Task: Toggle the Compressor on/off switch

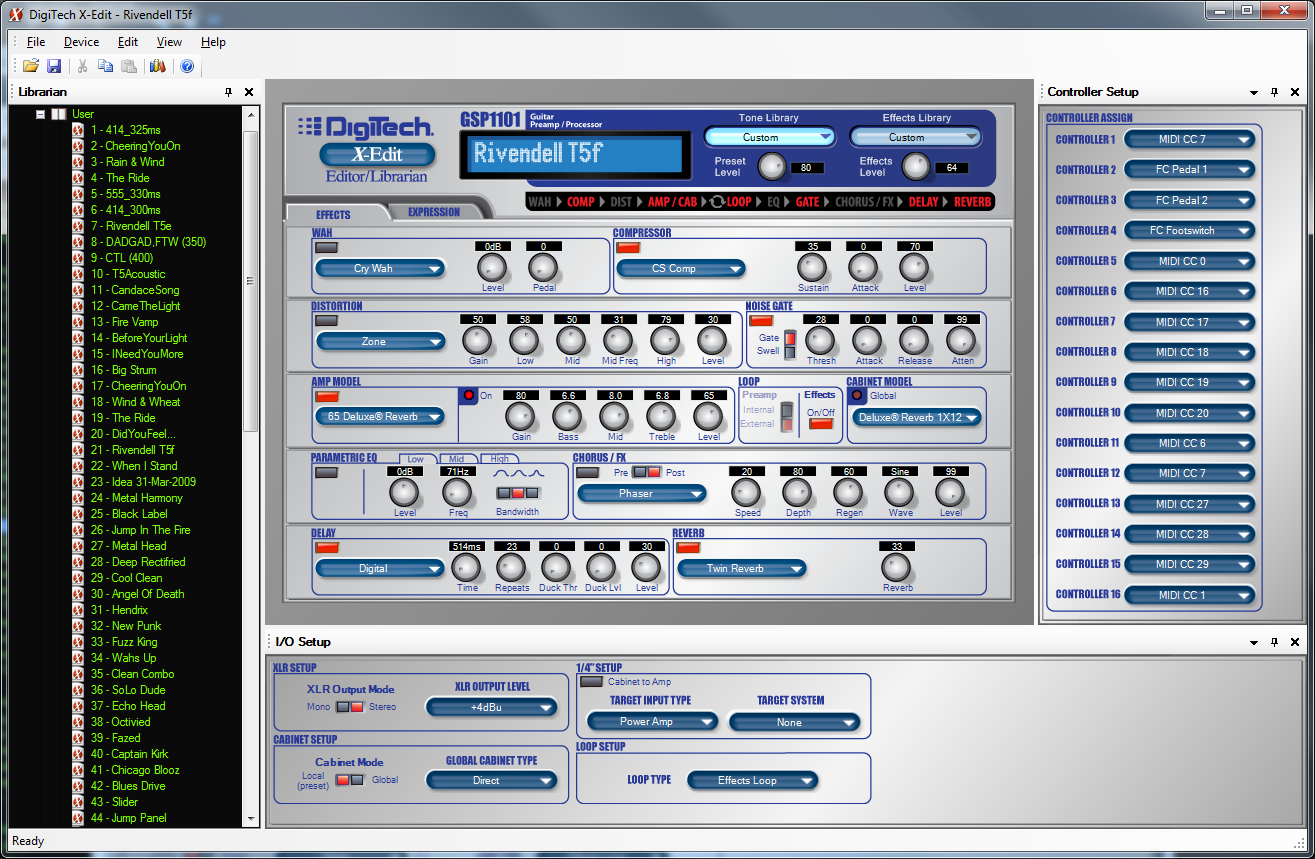Action: pos(628,247)
